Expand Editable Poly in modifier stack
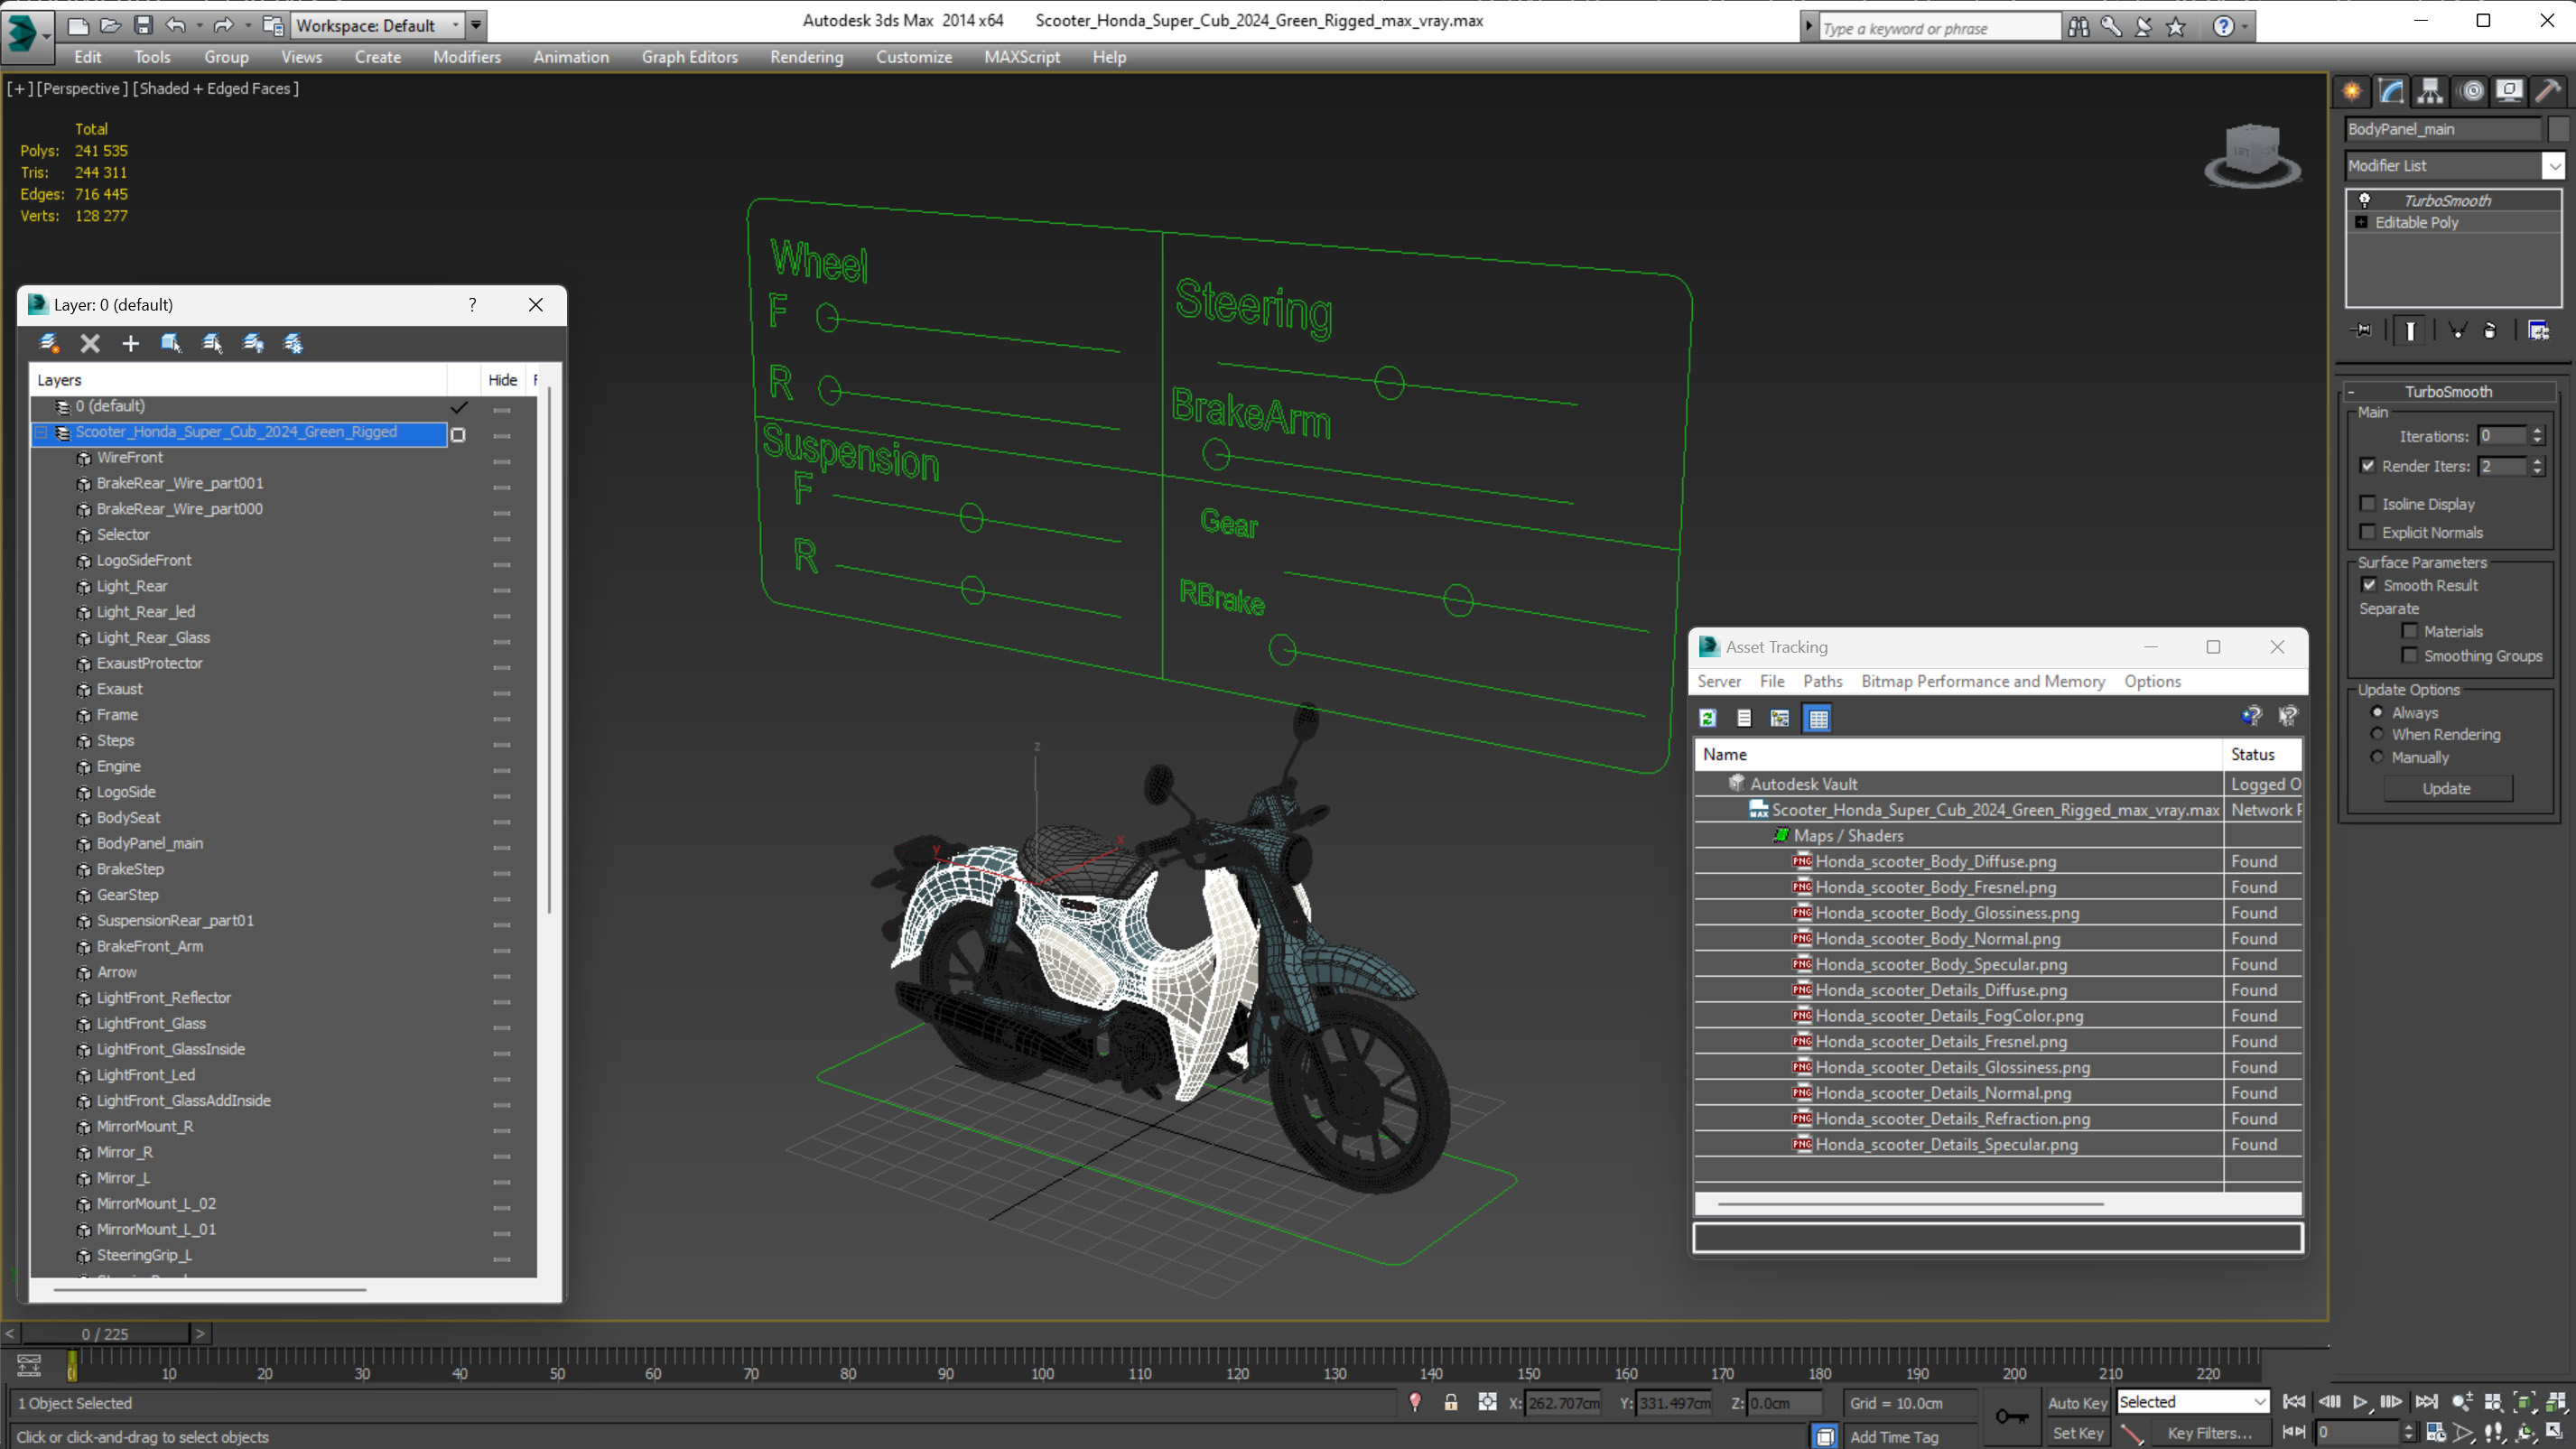The image size is (2576, 1449). pyautogui.click(x=2362, y=222)
